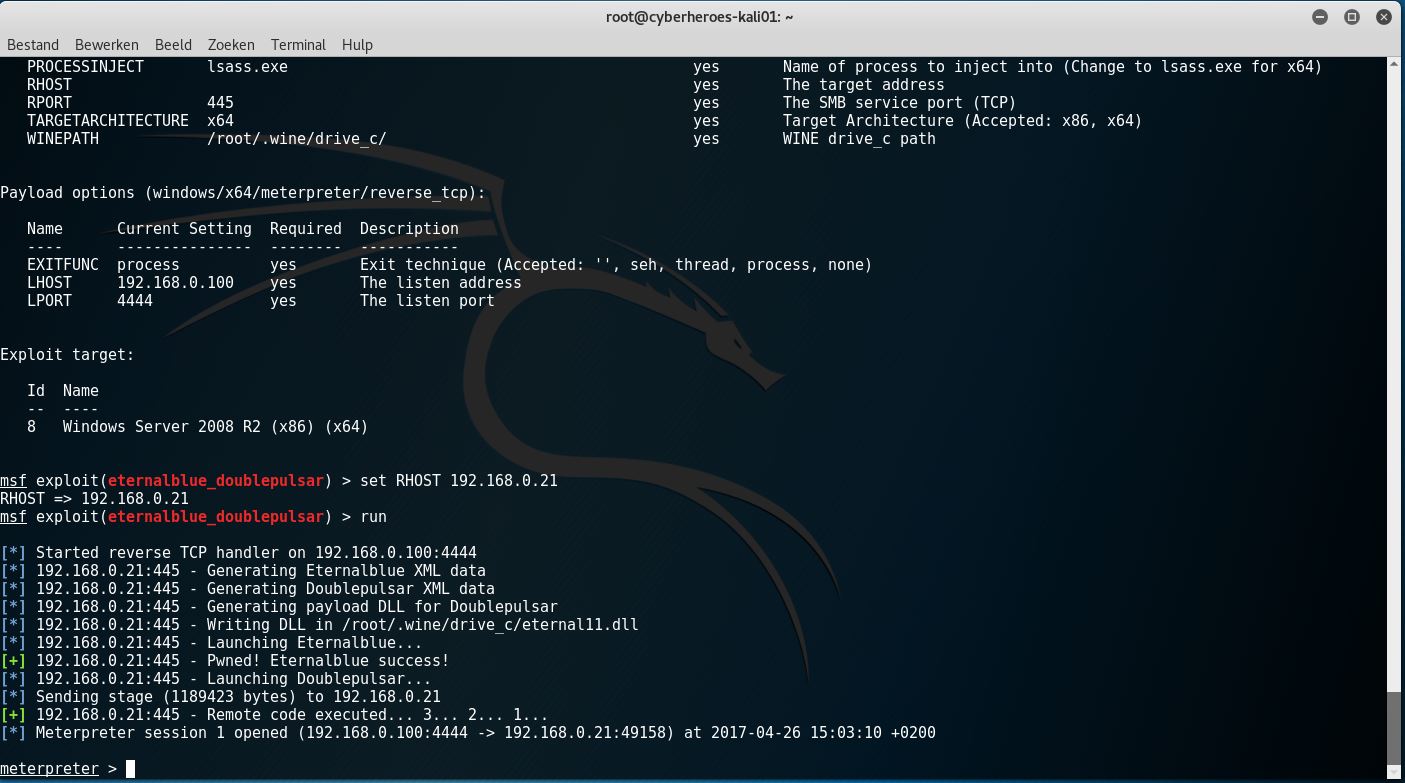Viewport: 1405px width, 783px height.
Task: Click the 'Remote code executed...' line
Action: (x=274, y=715)
